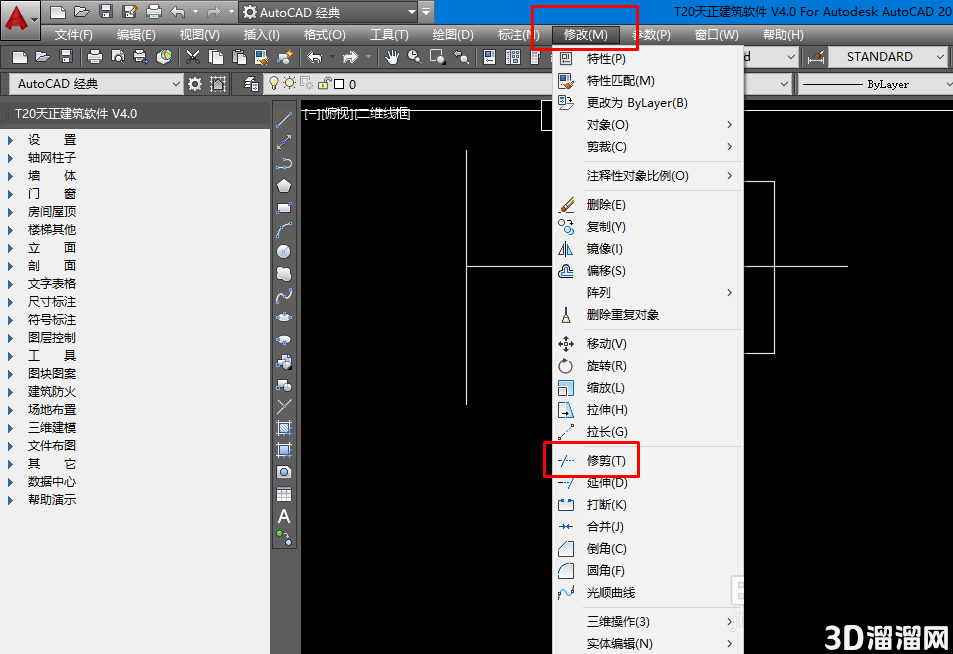Image resolution: width=953 pixels, height=654 pixels.
Task: Click the Cut scissors icon
Action: point(193,57)
